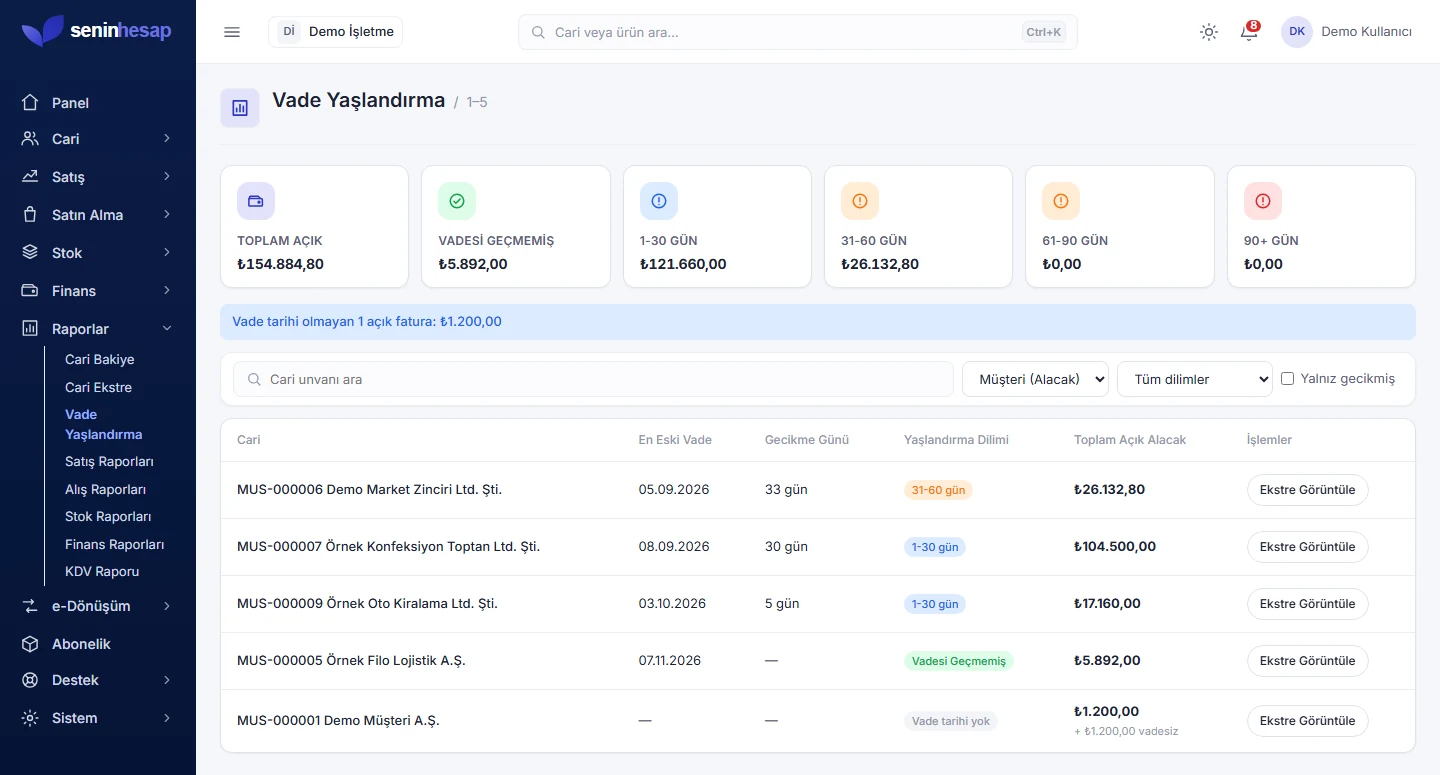View ekstre for Demo Müşteri A.Ş.
Image resolution: width=1440 pixels, height=775 pixels.
1307,721
